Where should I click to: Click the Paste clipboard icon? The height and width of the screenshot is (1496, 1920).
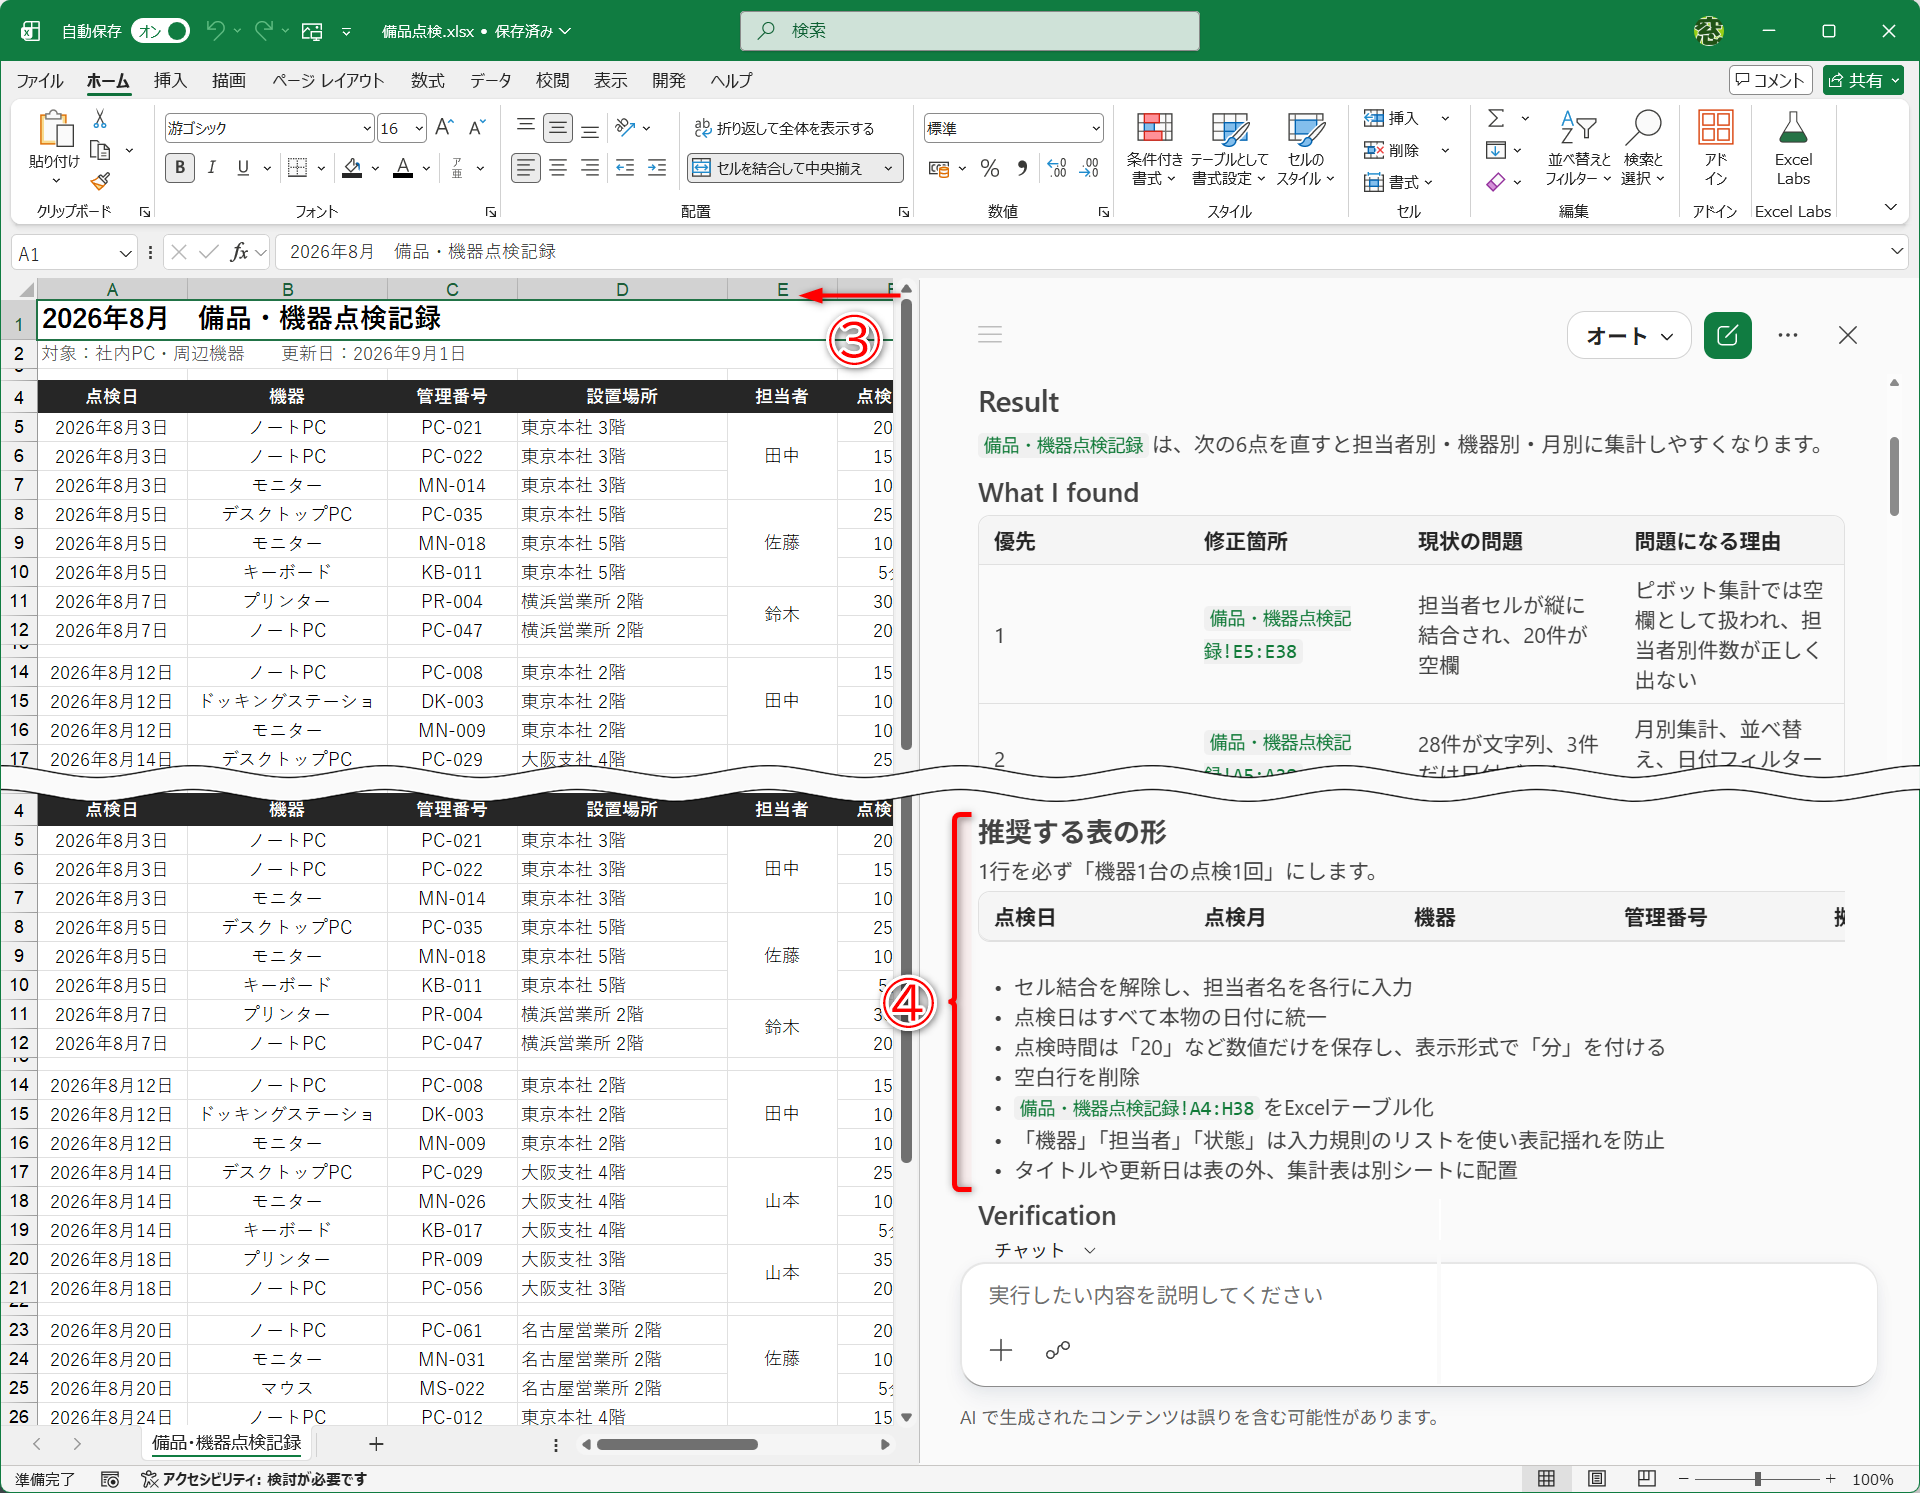tap(55, 130)
